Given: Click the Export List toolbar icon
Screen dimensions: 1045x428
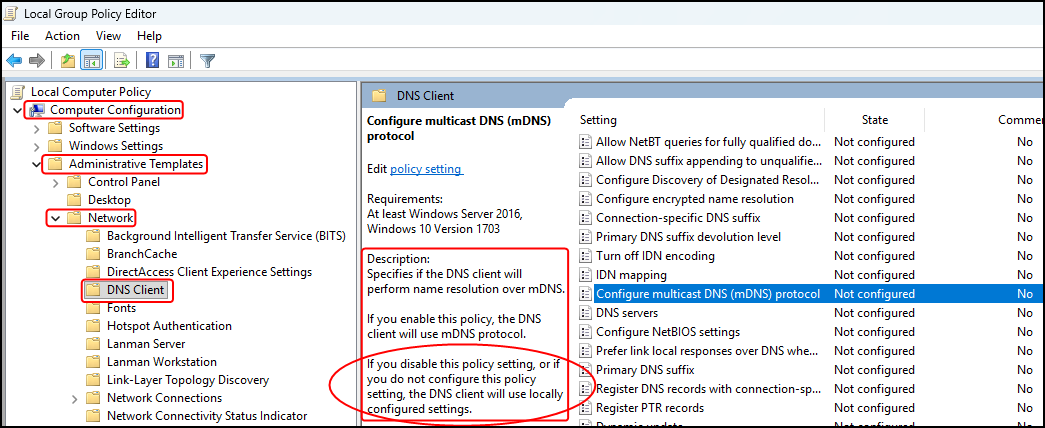Looking at the screenshot, I should [x=122, y=61].
